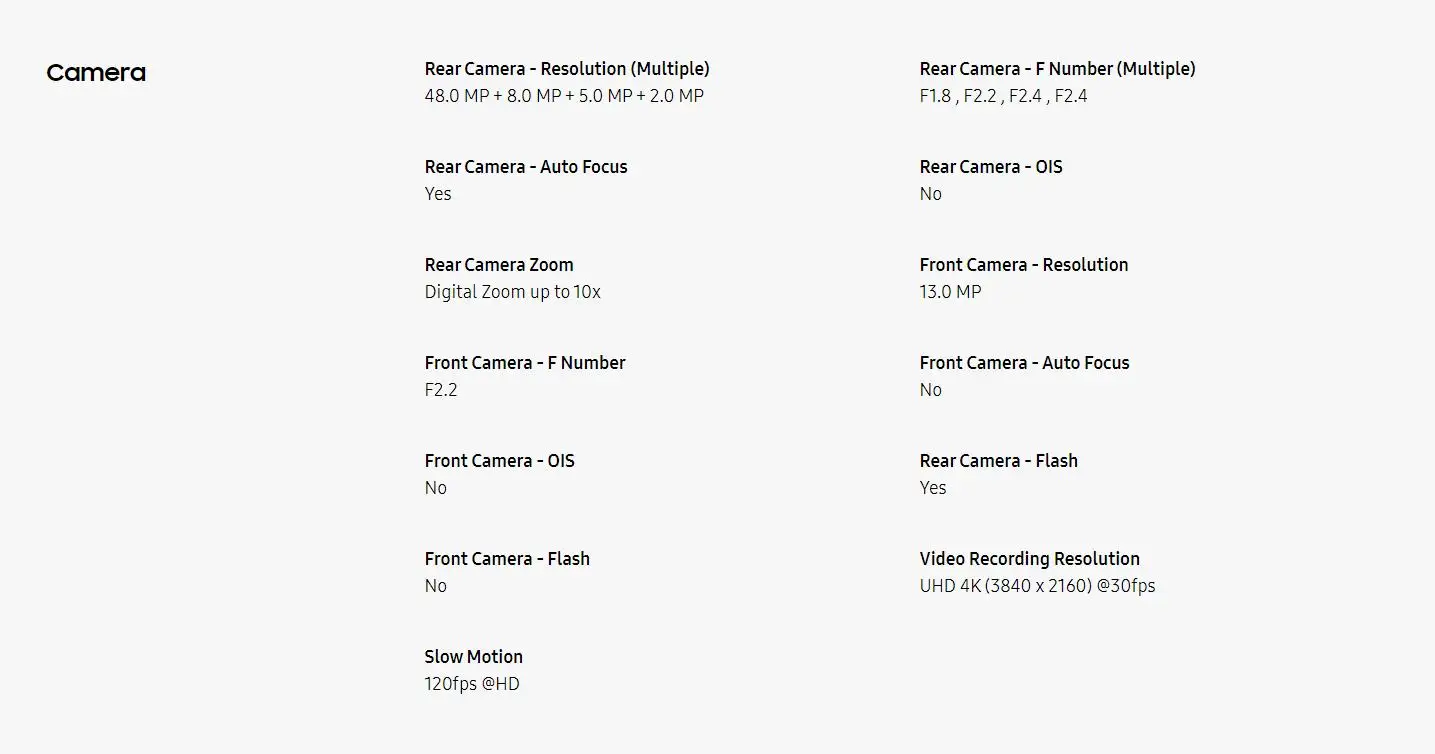1435x754 pixels.
Task: Click the Front Camera - Flash label
Action: tap(507, 559)
